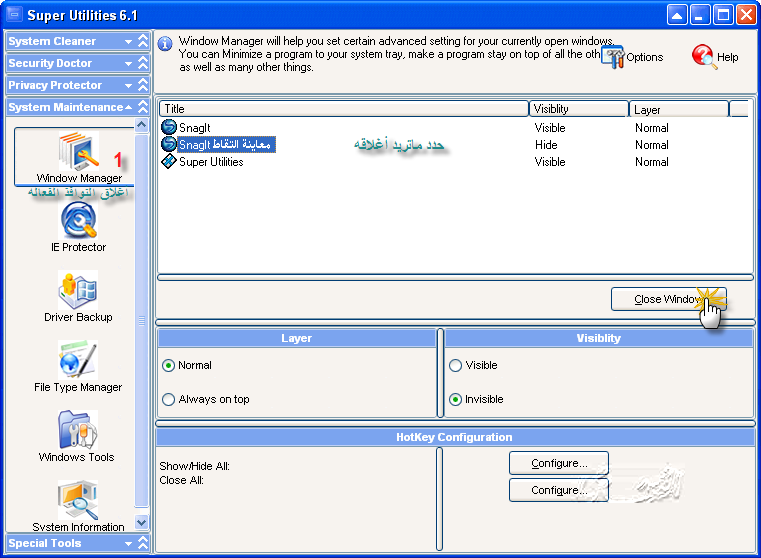
Task: Click Normal layer cell of first SnagIt row
Action: (x=652, y=128)
